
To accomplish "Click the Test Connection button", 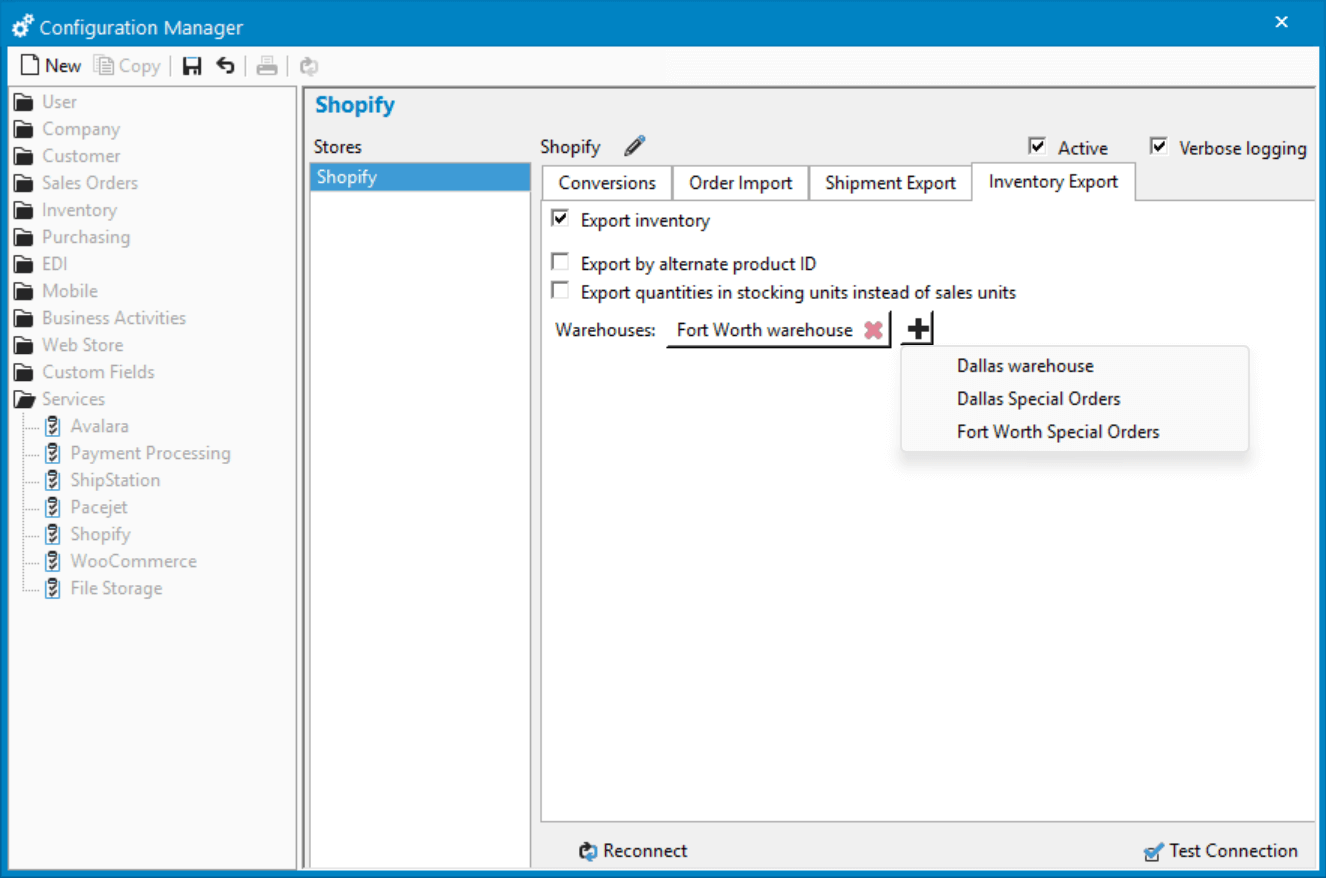I will pyautogui.click(x=1221, y=851).
